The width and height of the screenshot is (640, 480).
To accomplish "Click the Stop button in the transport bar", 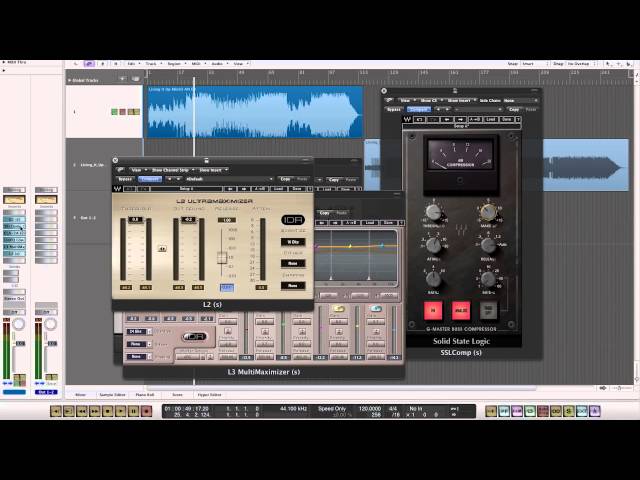I will (x=108, y=411).
